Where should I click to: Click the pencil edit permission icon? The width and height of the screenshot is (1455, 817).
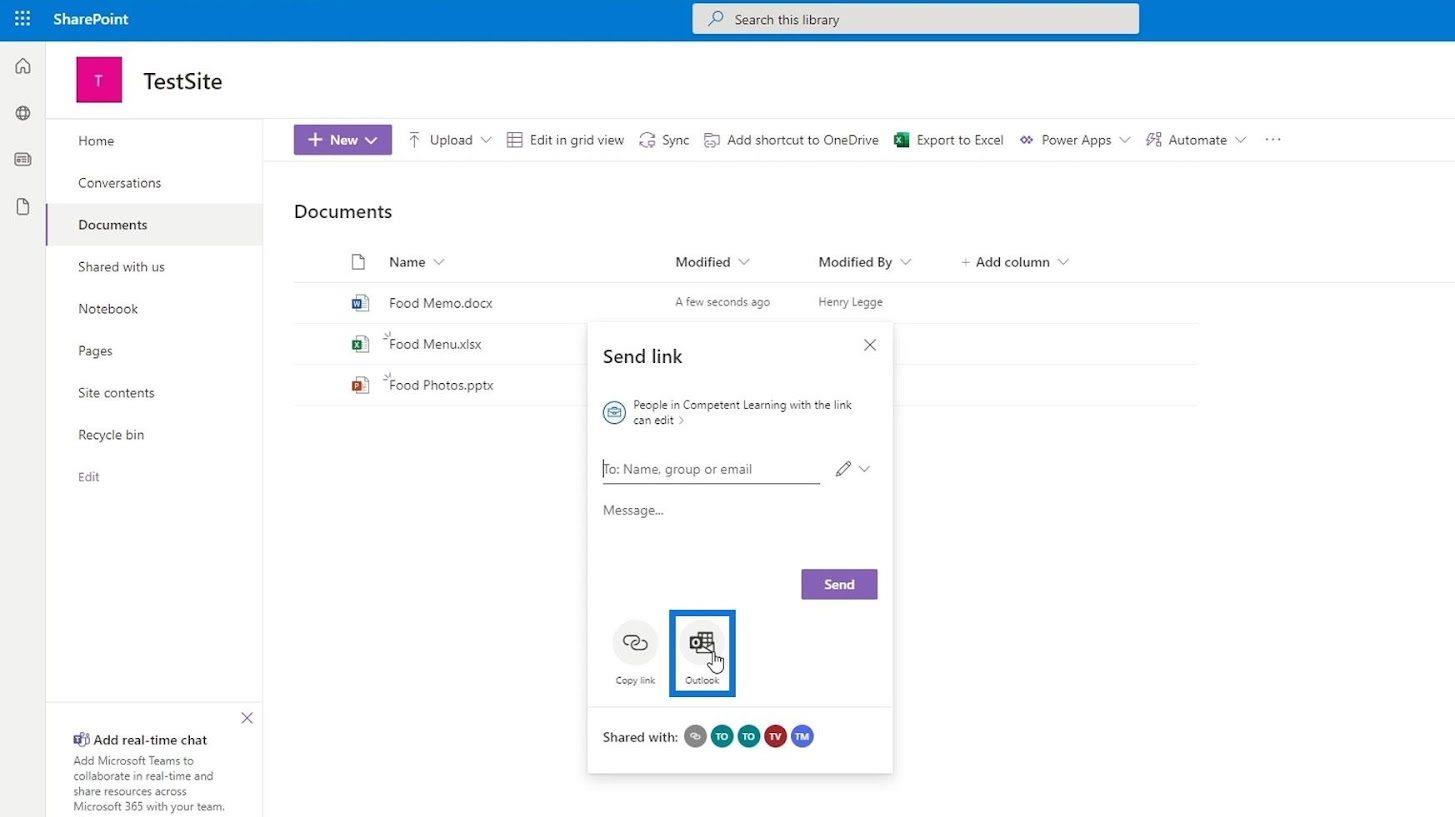coord(843,469)
